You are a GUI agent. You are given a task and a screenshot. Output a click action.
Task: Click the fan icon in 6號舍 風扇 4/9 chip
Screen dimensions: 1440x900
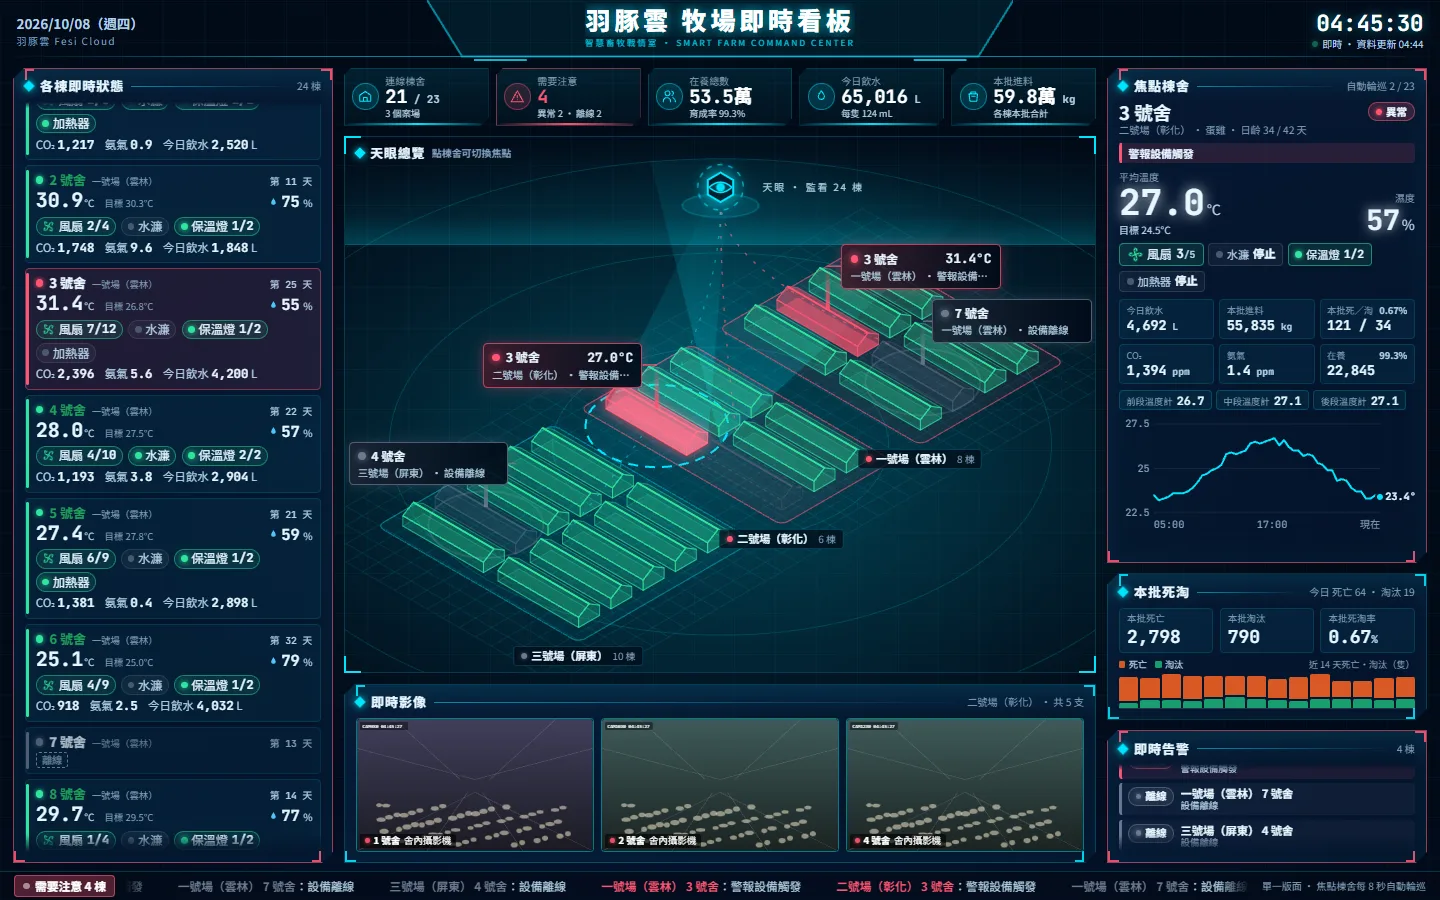(48, 685)
